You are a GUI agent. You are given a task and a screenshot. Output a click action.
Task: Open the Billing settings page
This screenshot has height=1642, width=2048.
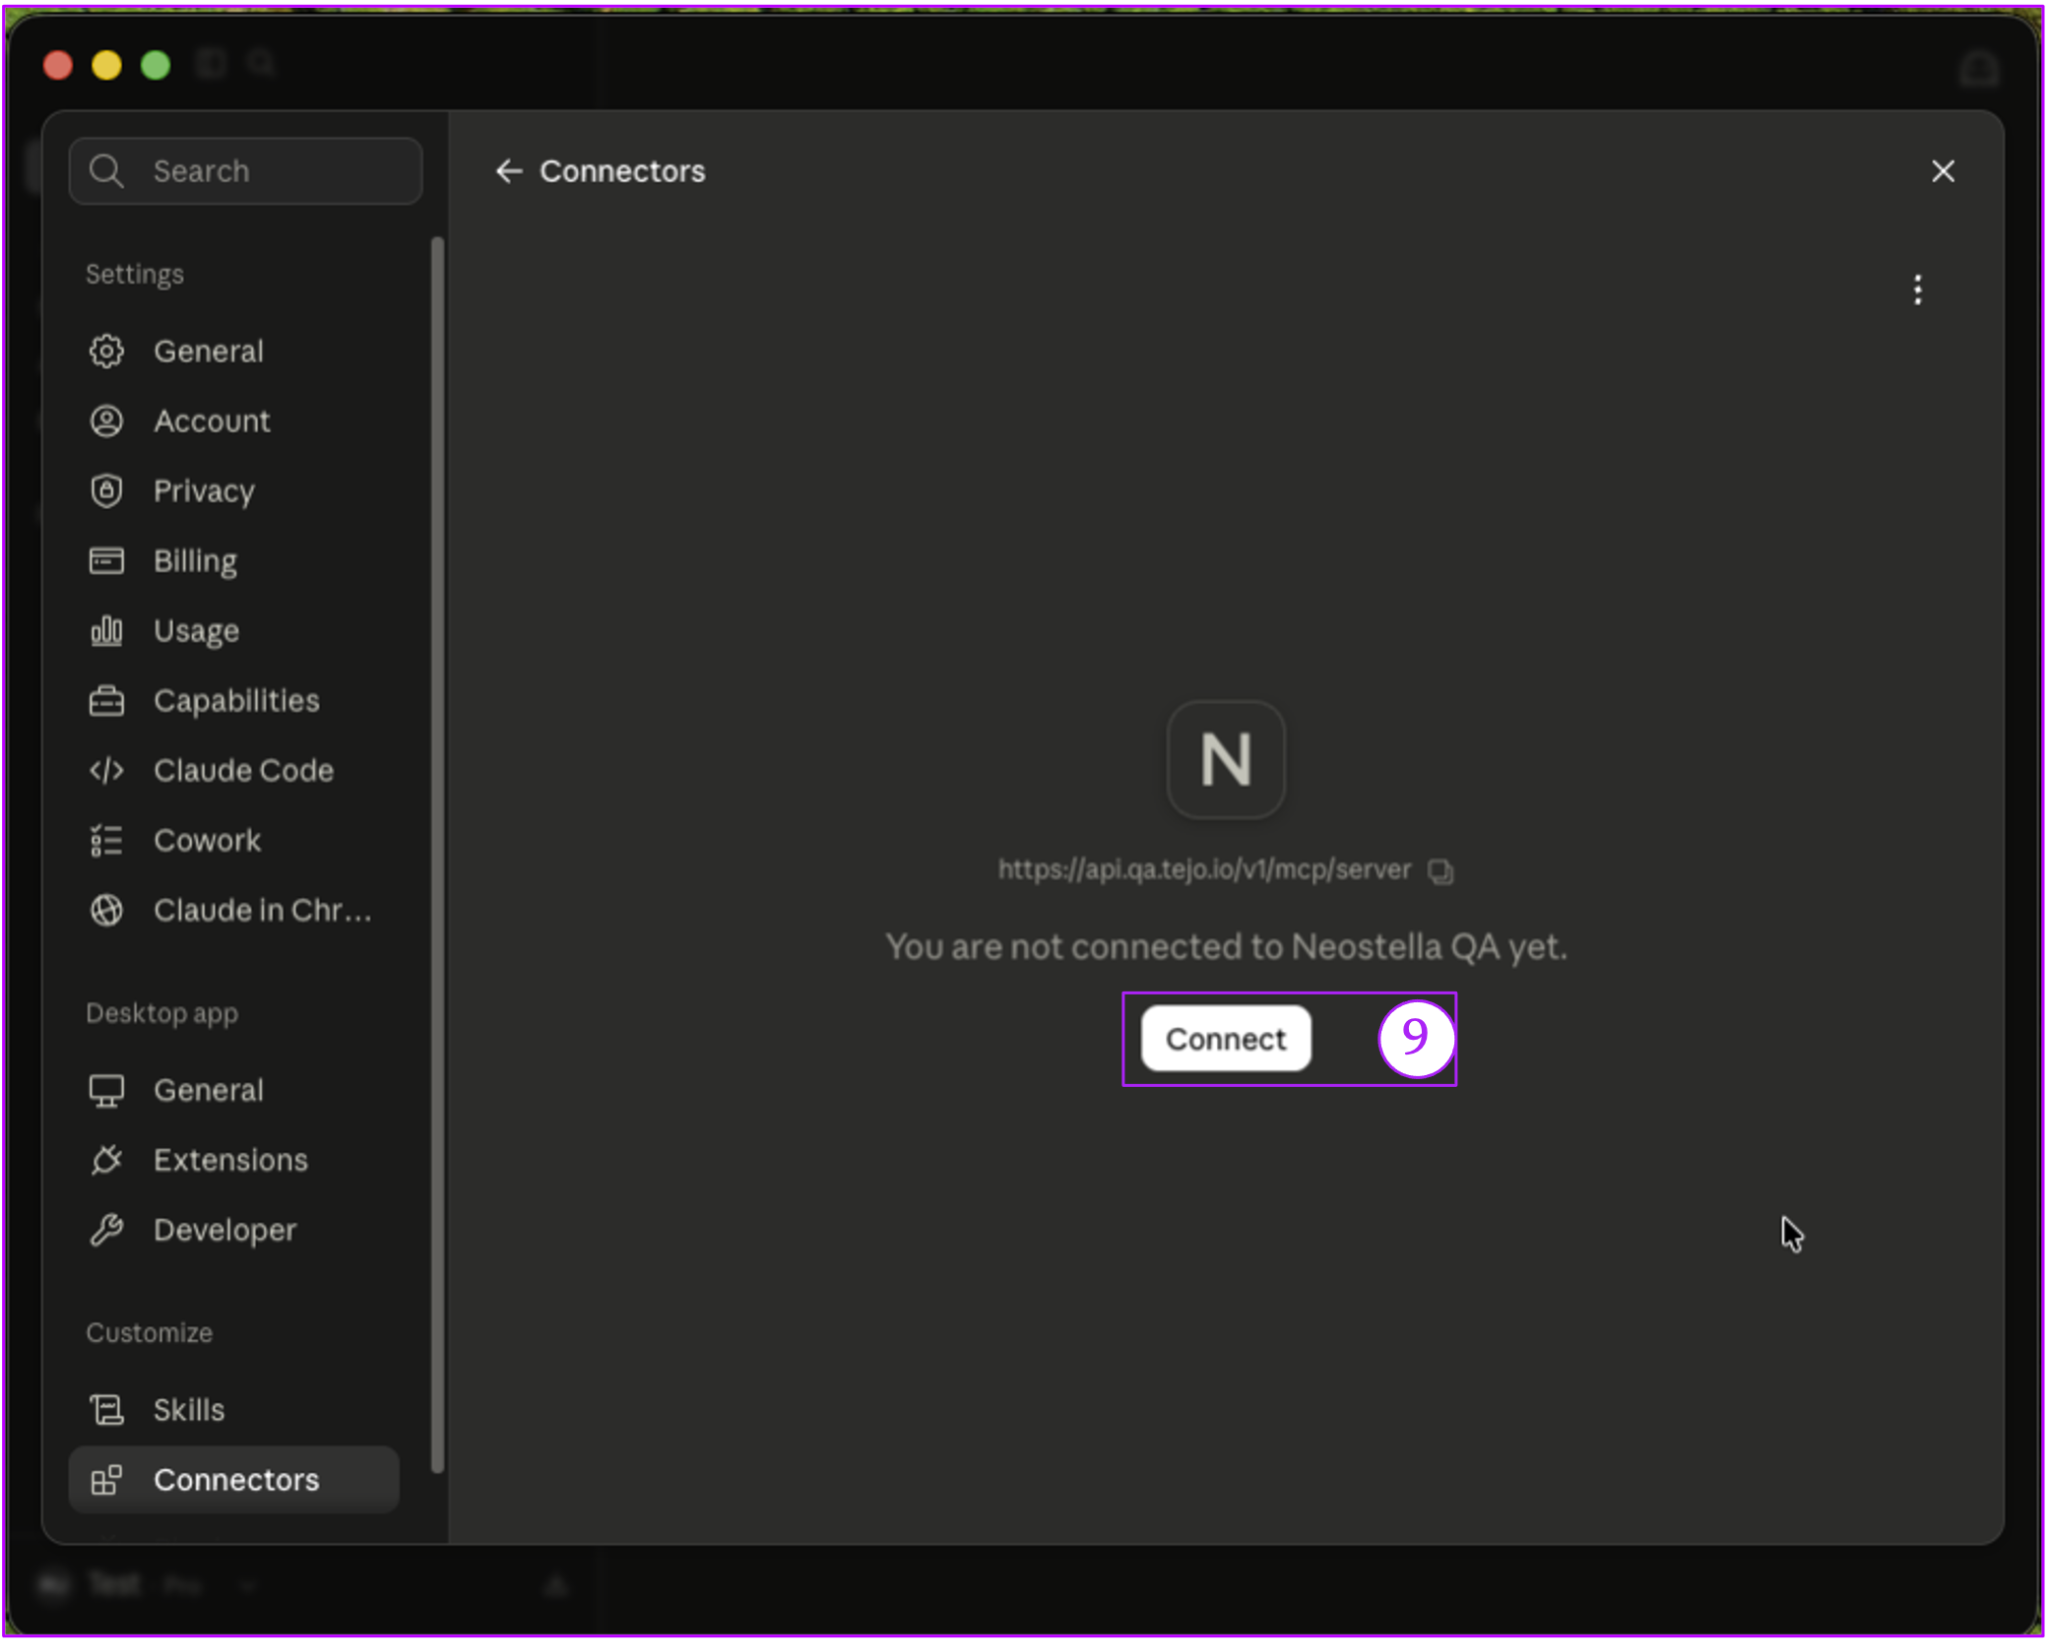[234, 561]
